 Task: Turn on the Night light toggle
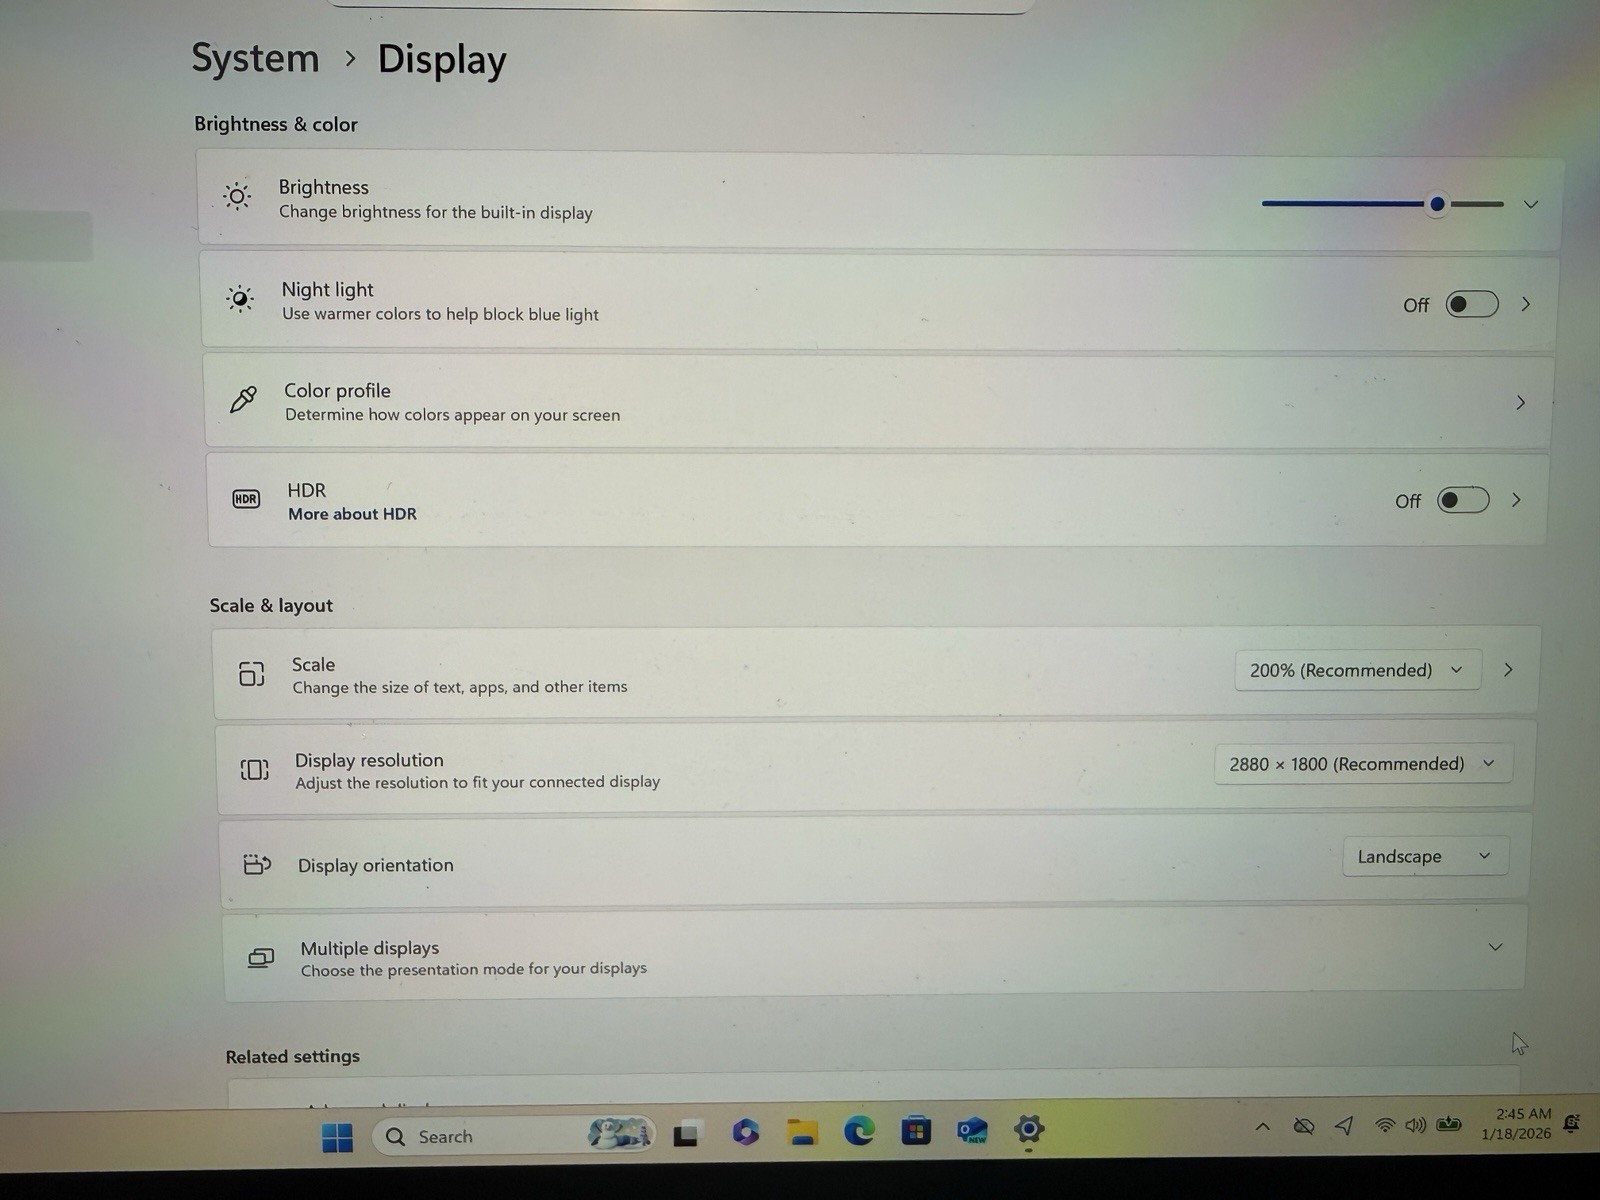click(1472, 304)
